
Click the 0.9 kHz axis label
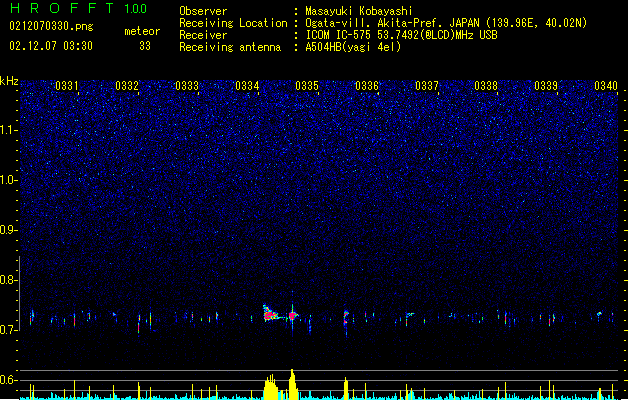tap(8, 230)
